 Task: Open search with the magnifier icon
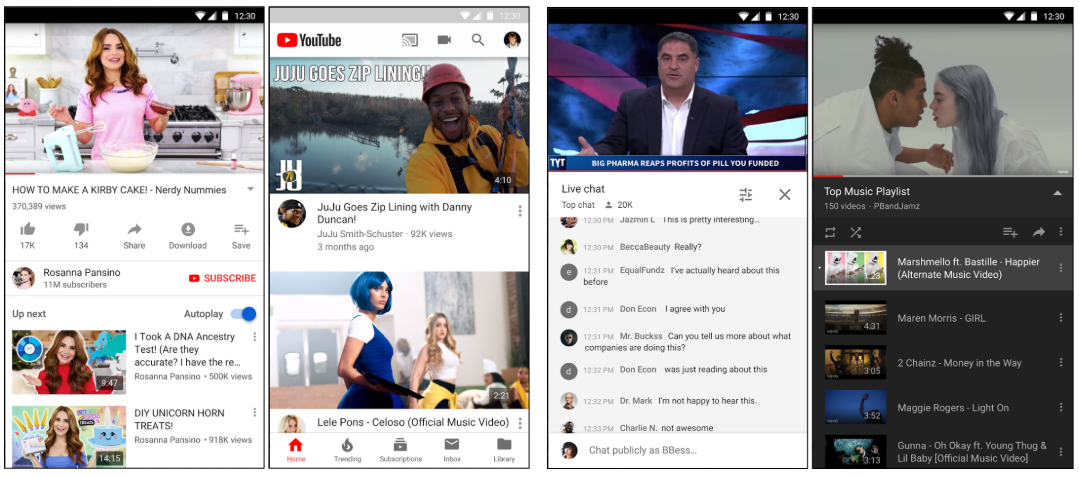tap(478, 40)
